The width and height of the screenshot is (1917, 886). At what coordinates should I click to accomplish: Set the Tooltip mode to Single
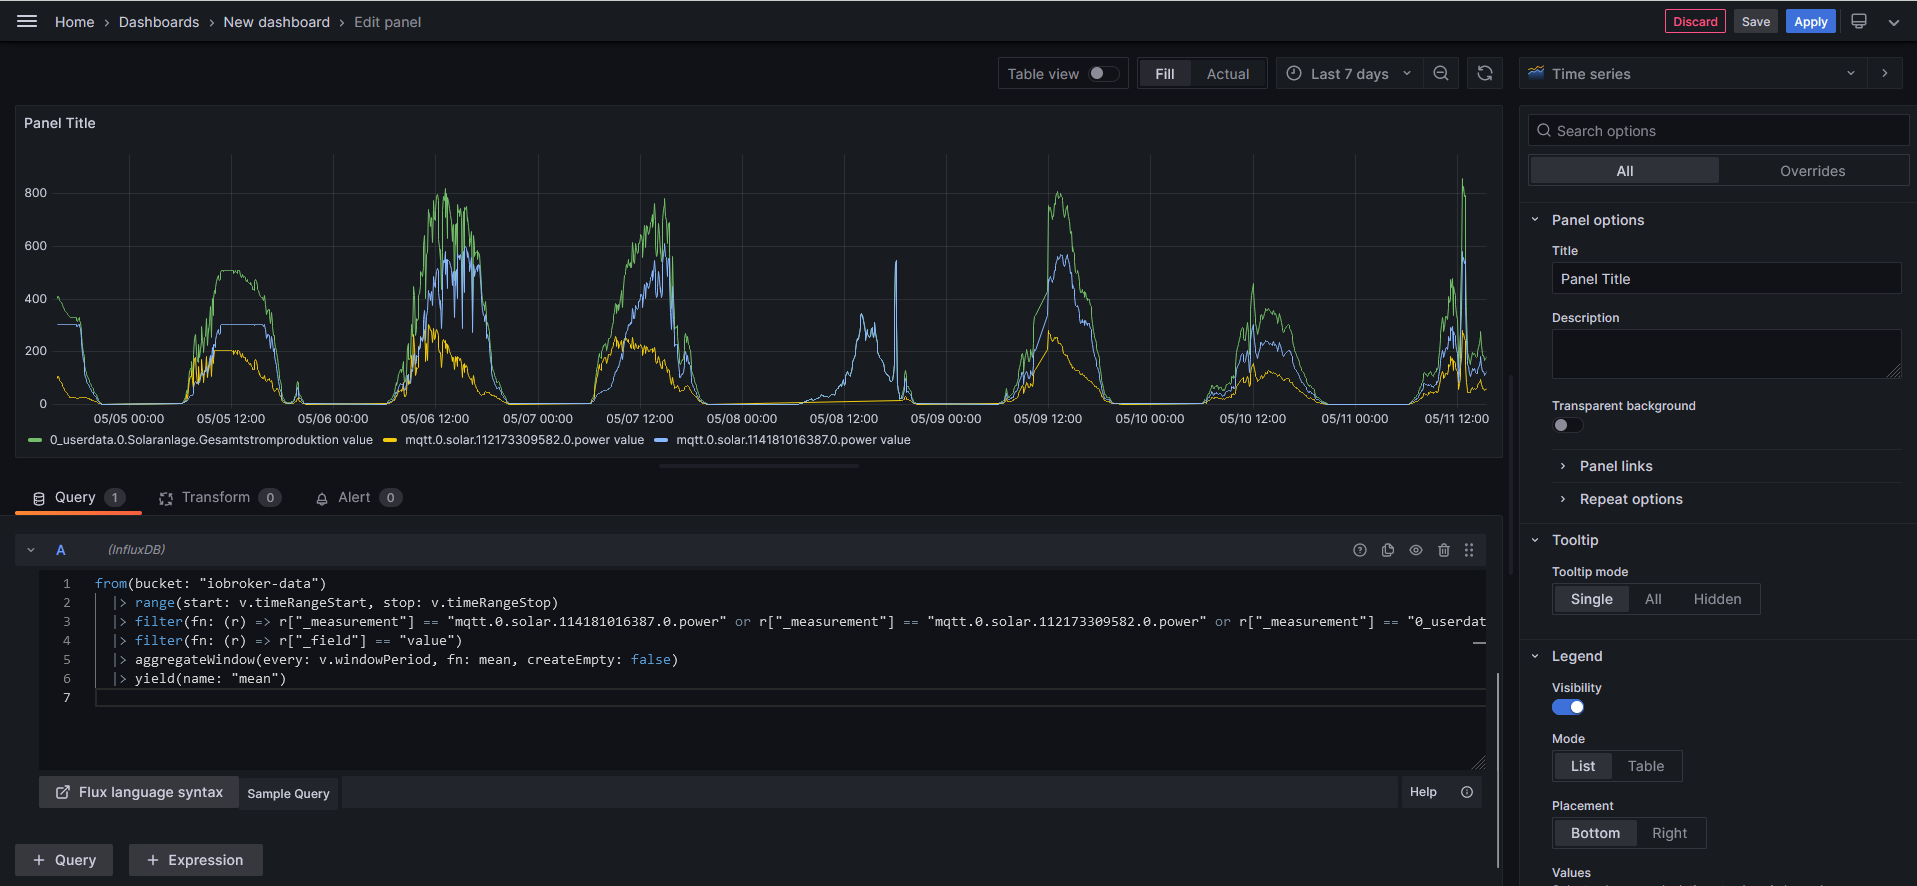click(x=1591, y=599)
